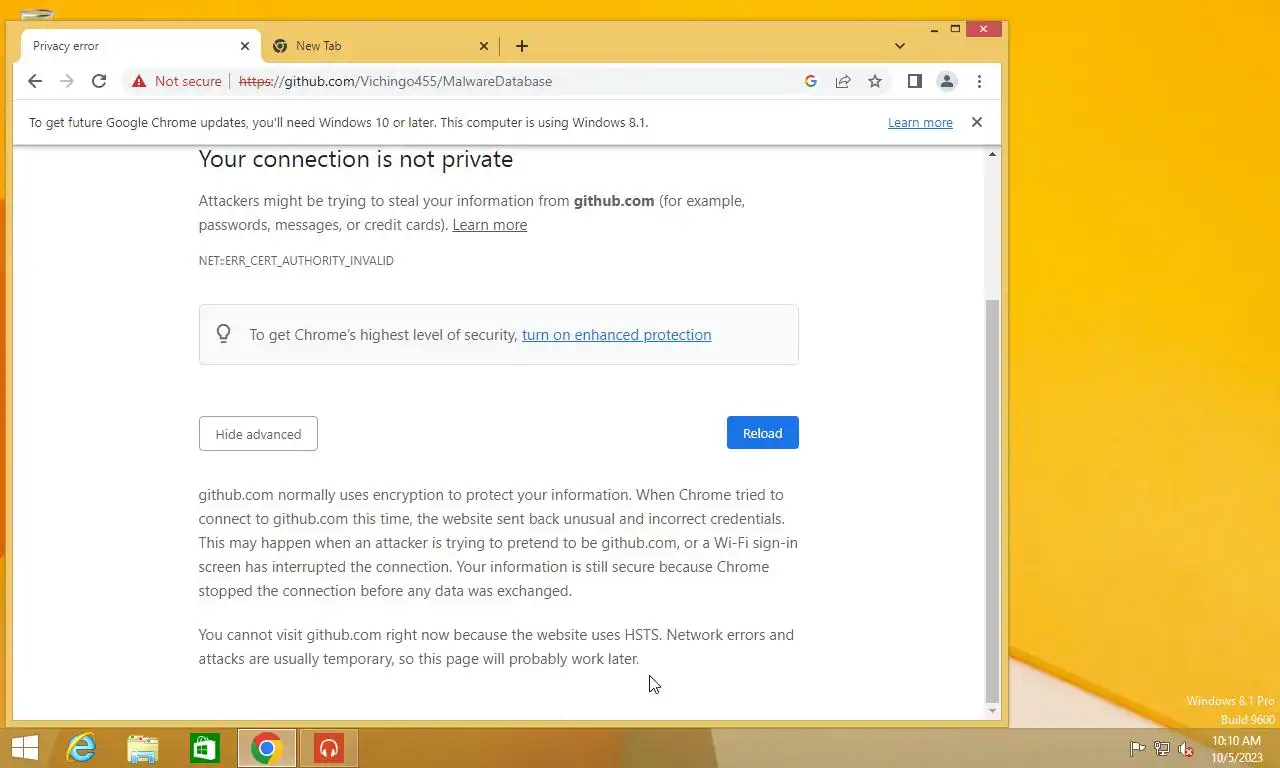Open File Explorer from the taskbar
The width and height of the screenshot is (1280, 768).
pos(143,748)
